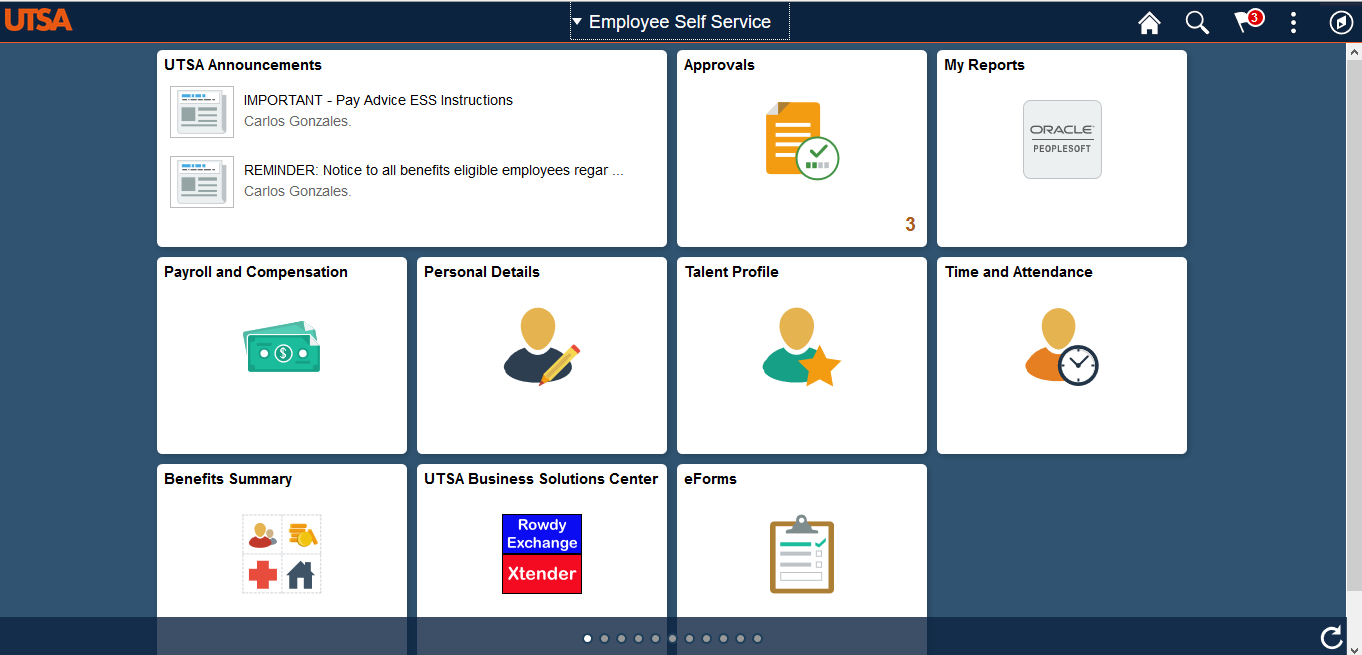The image size is (1362, 655).
Task: Go to the Home icon
Action: coord(1149,22)
